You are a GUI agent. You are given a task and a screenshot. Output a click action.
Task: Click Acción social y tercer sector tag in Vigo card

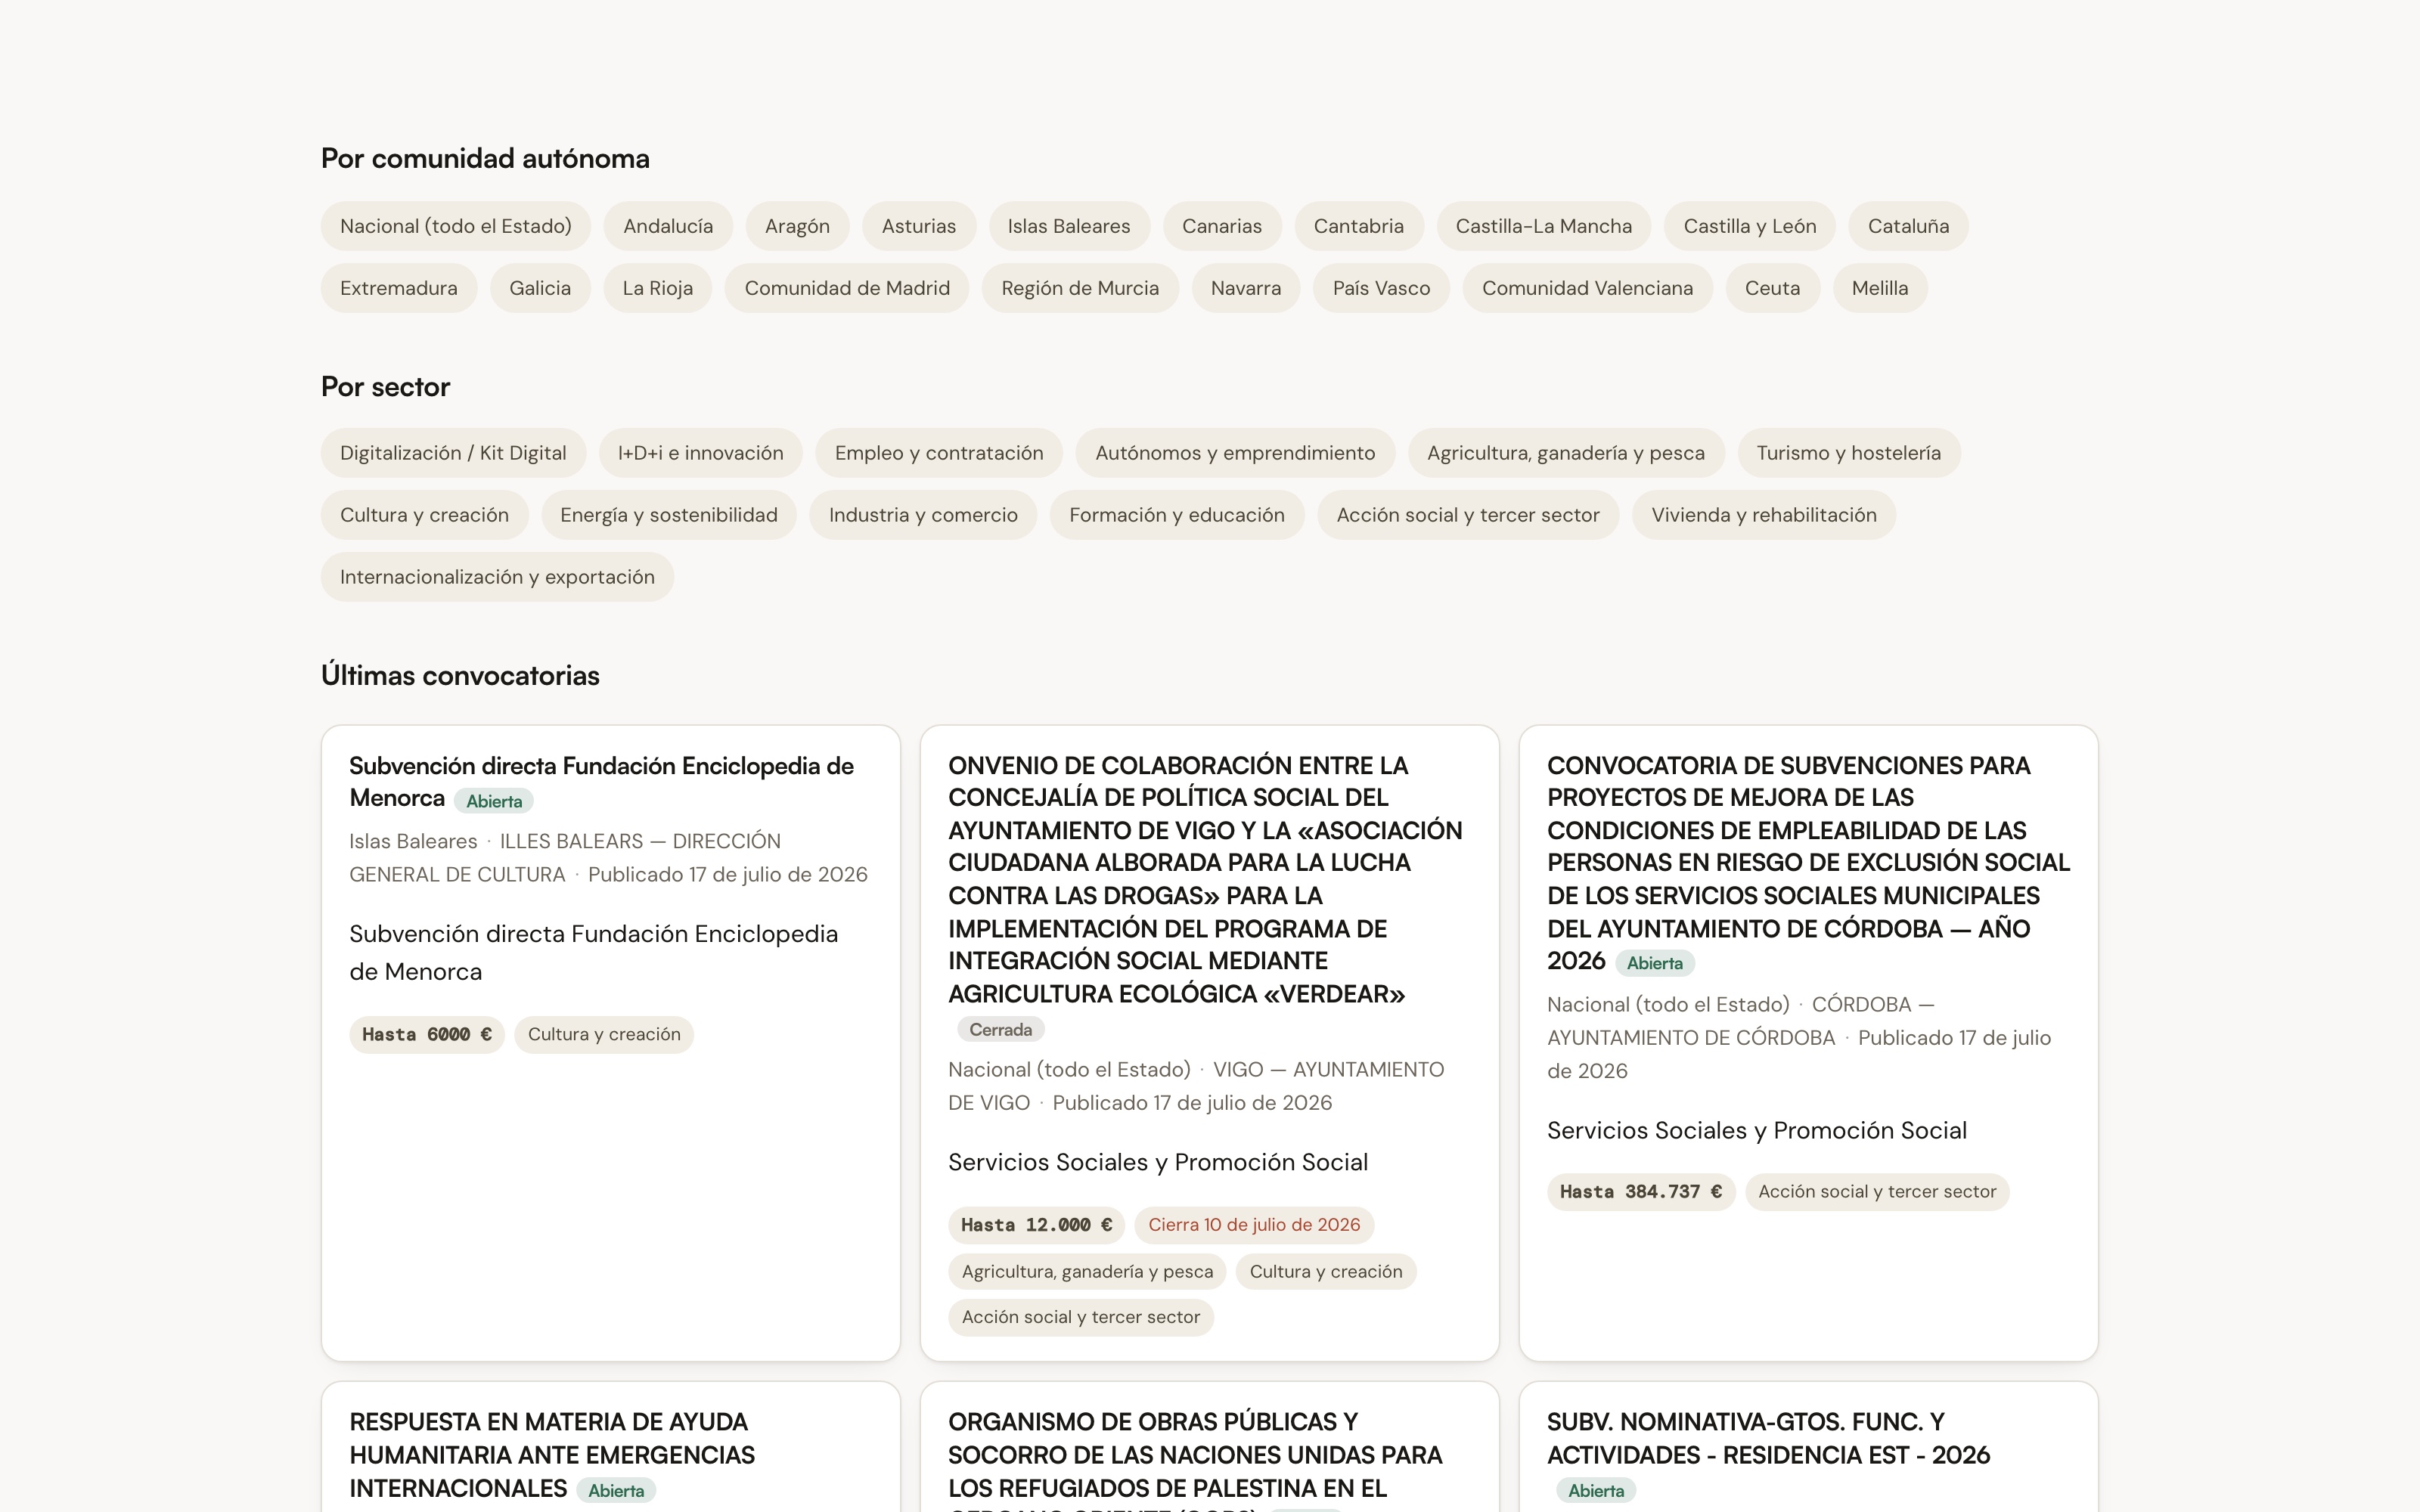pyautogui.click(x=1081, y=1318)
